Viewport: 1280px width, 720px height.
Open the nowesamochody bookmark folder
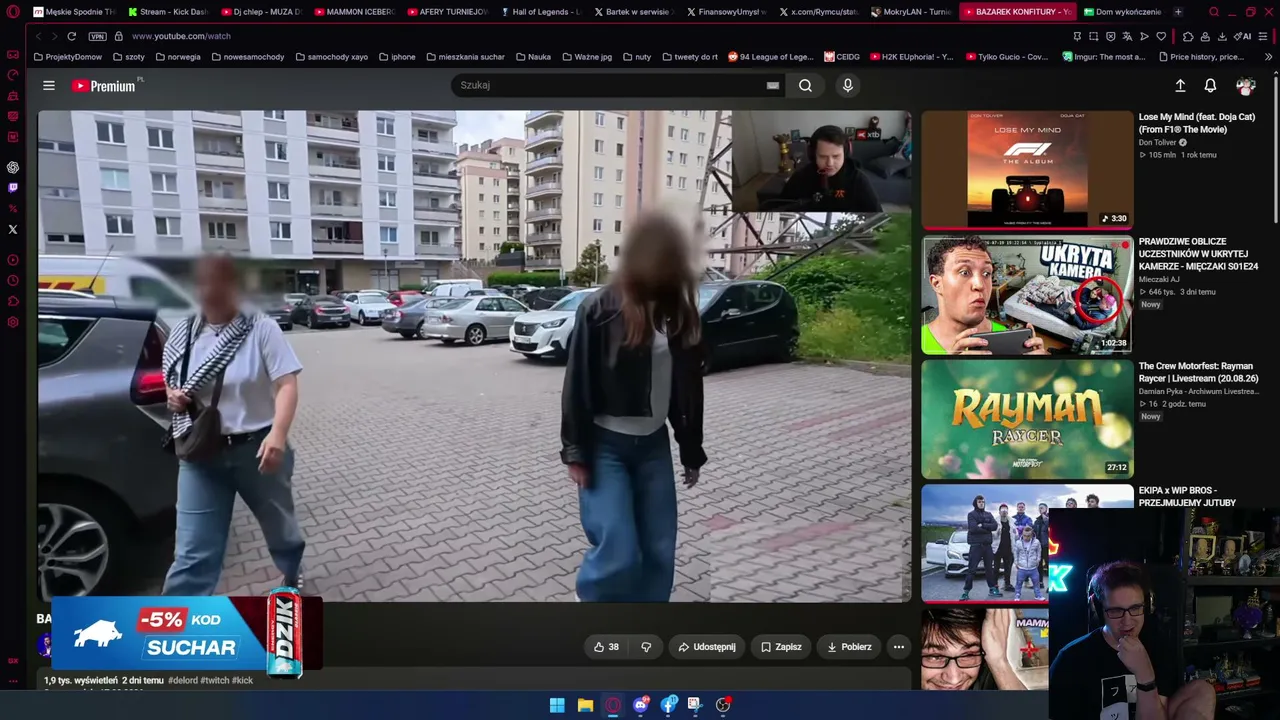pyautogui.click(x=247, y=57)
